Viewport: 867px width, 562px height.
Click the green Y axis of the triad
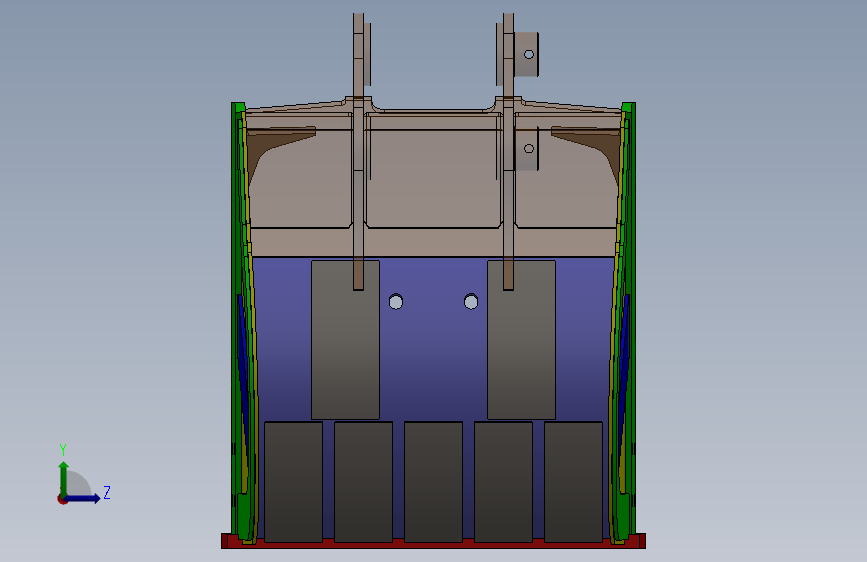pyautogui.click(x=64, y=478)
